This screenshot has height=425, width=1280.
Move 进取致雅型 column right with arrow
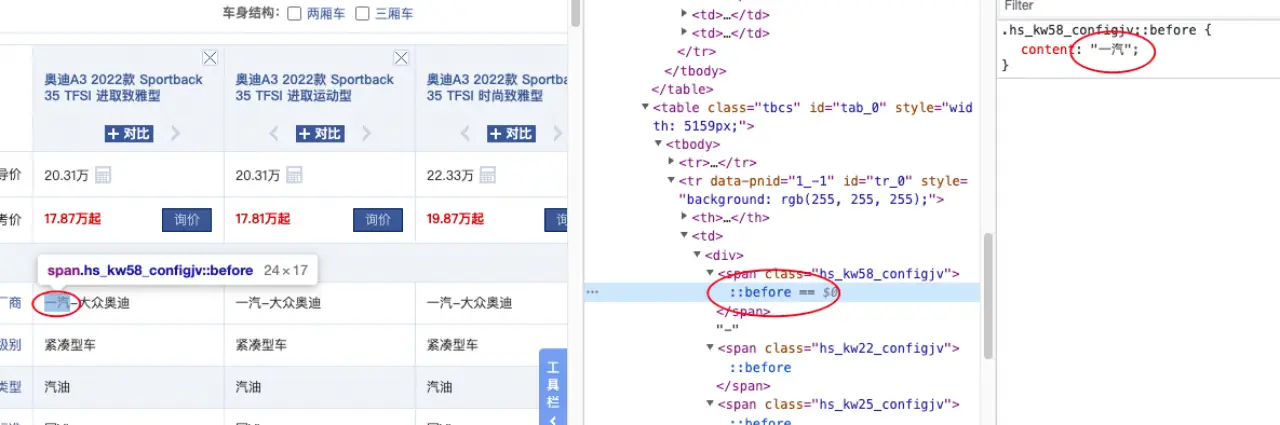[175, 133]
